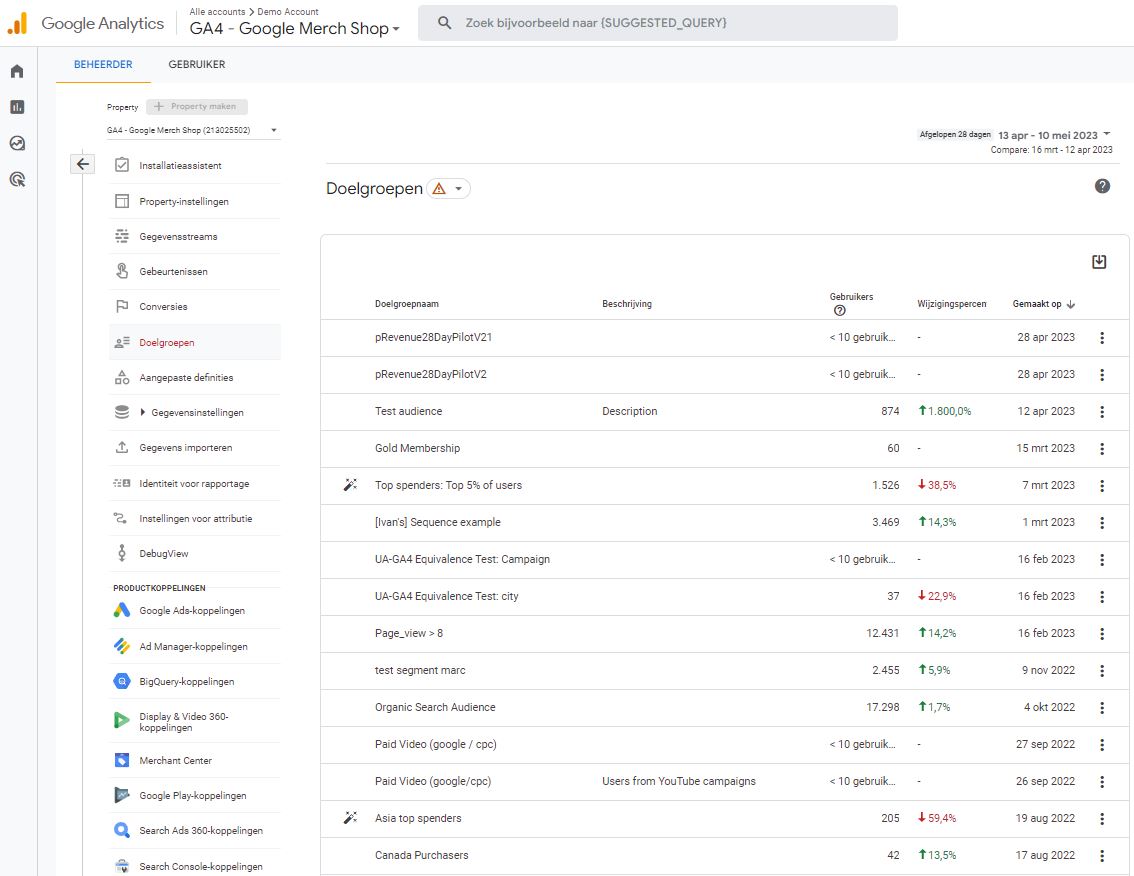Open the help question mark icon
The image size is (1134, 876).
coord(1102,186)
